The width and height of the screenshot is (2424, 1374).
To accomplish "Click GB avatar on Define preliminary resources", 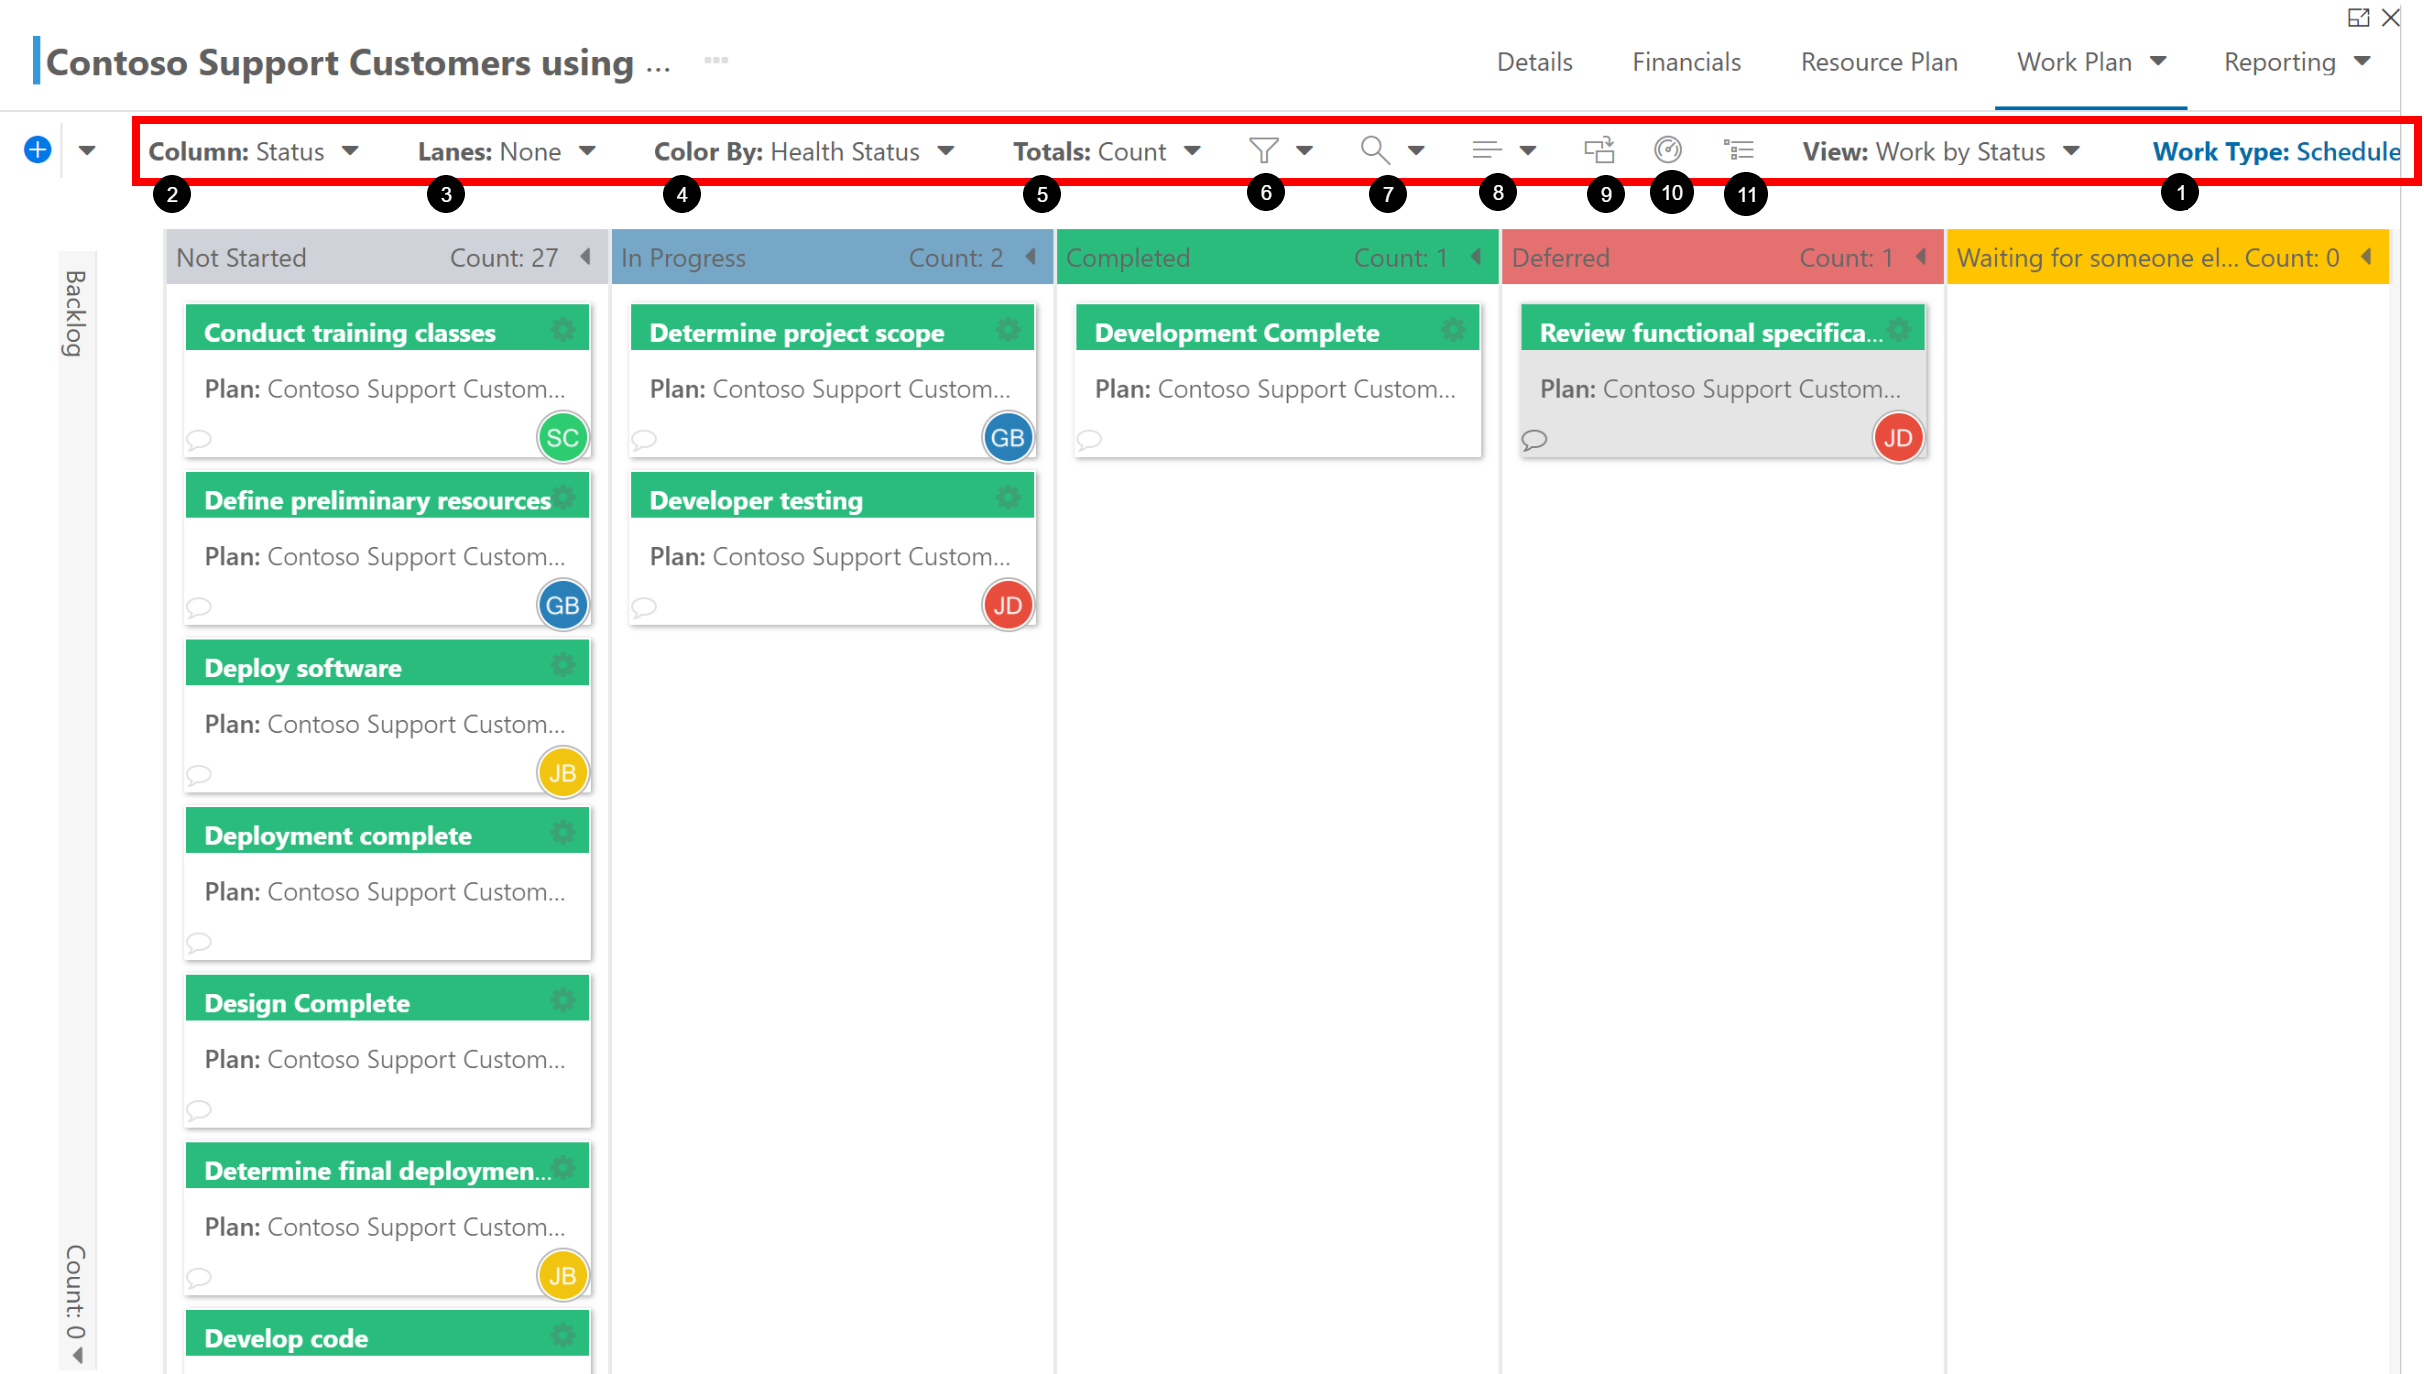I will (563, 605).
